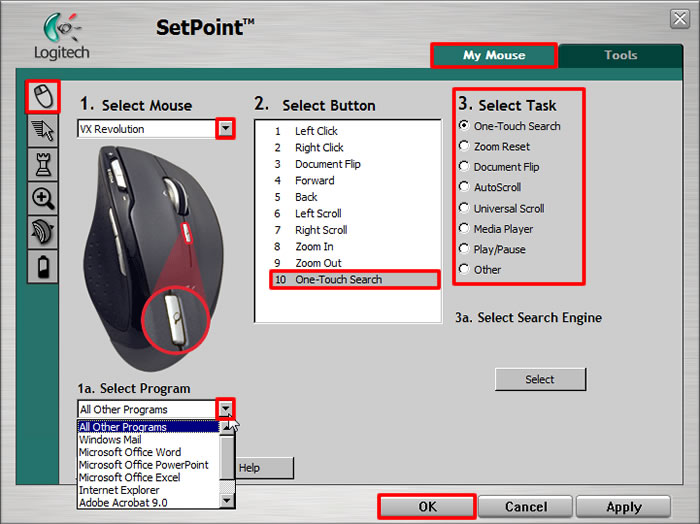The image size is (700, 524).
Task: Click the VX Revolution mouse image
Action: [x=152, y=257]
